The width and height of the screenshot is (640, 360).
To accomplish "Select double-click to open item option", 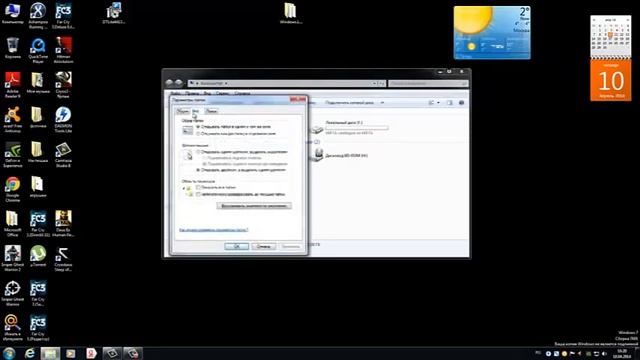I will click(198, 170).
